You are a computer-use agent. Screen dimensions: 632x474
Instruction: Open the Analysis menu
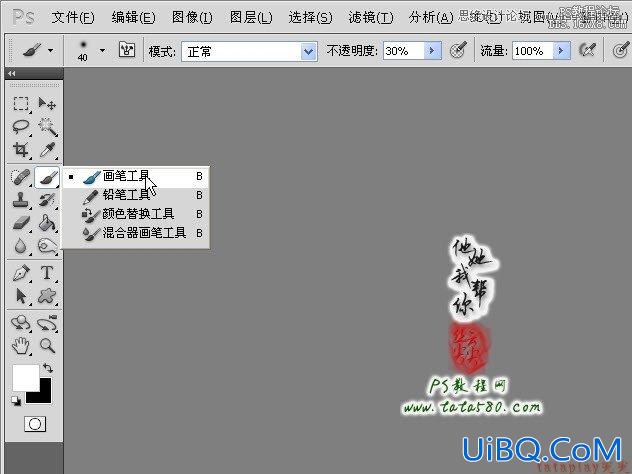point(431,17)
